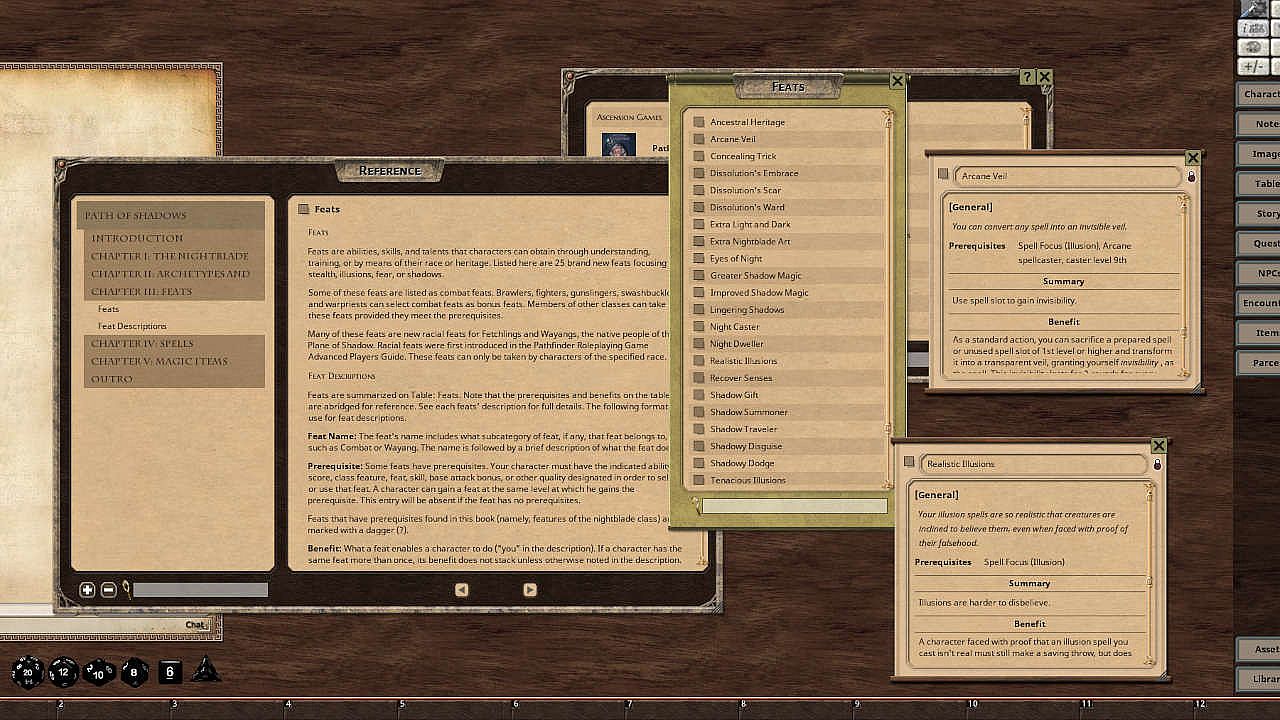Screen dimensions: 1280x720
Task: Open the Images sidebar button
Action: (1258, 154)
